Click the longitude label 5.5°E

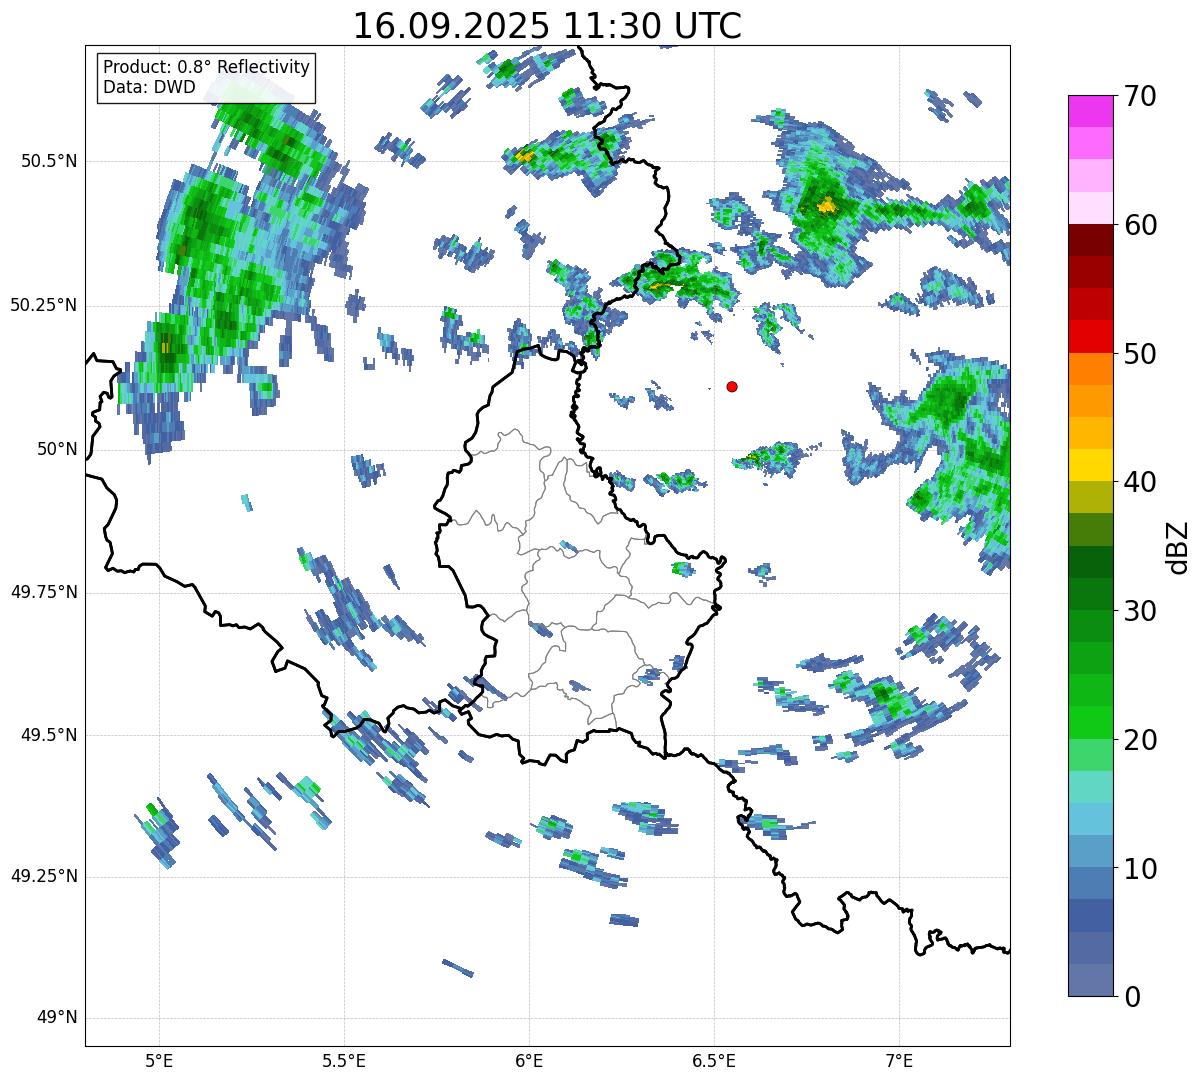click(x=344, y=1061)
